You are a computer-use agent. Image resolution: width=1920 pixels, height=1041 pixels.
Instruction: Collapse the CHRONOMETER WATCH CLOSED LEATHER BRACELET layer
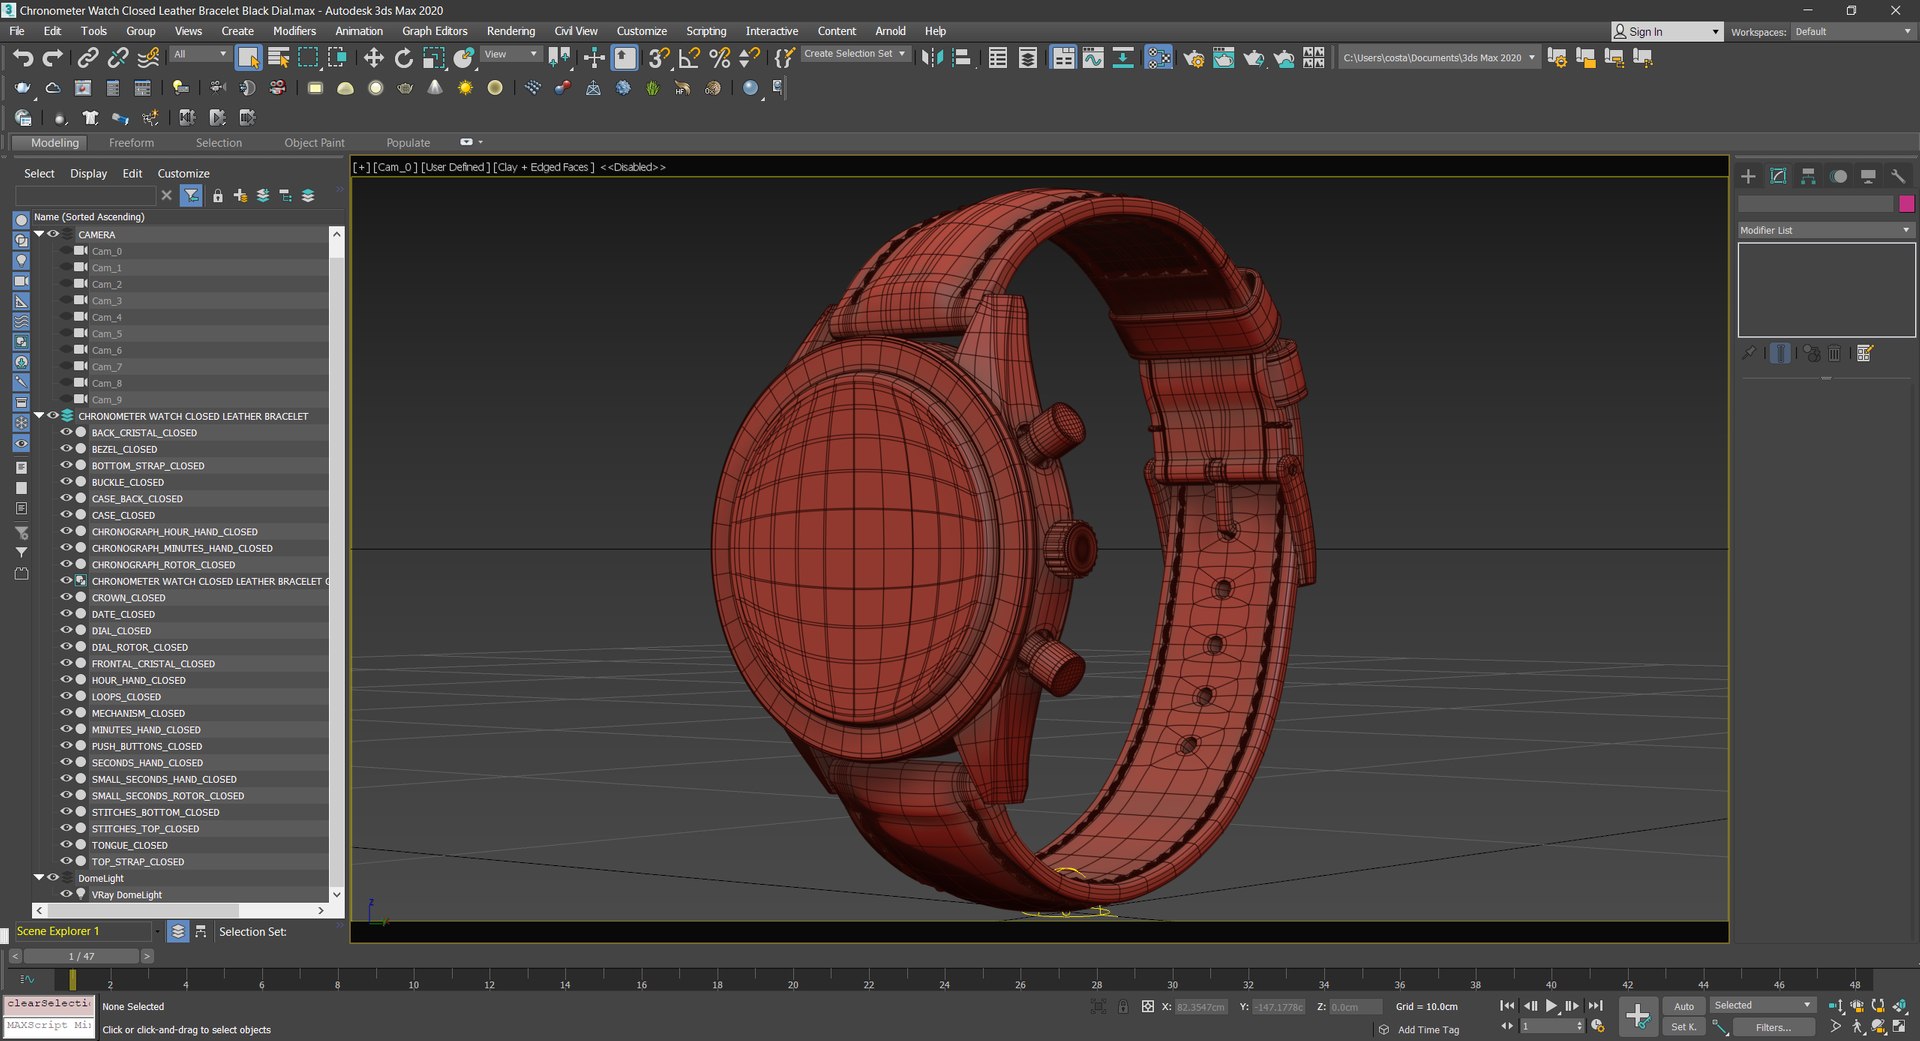coord(39,415)
